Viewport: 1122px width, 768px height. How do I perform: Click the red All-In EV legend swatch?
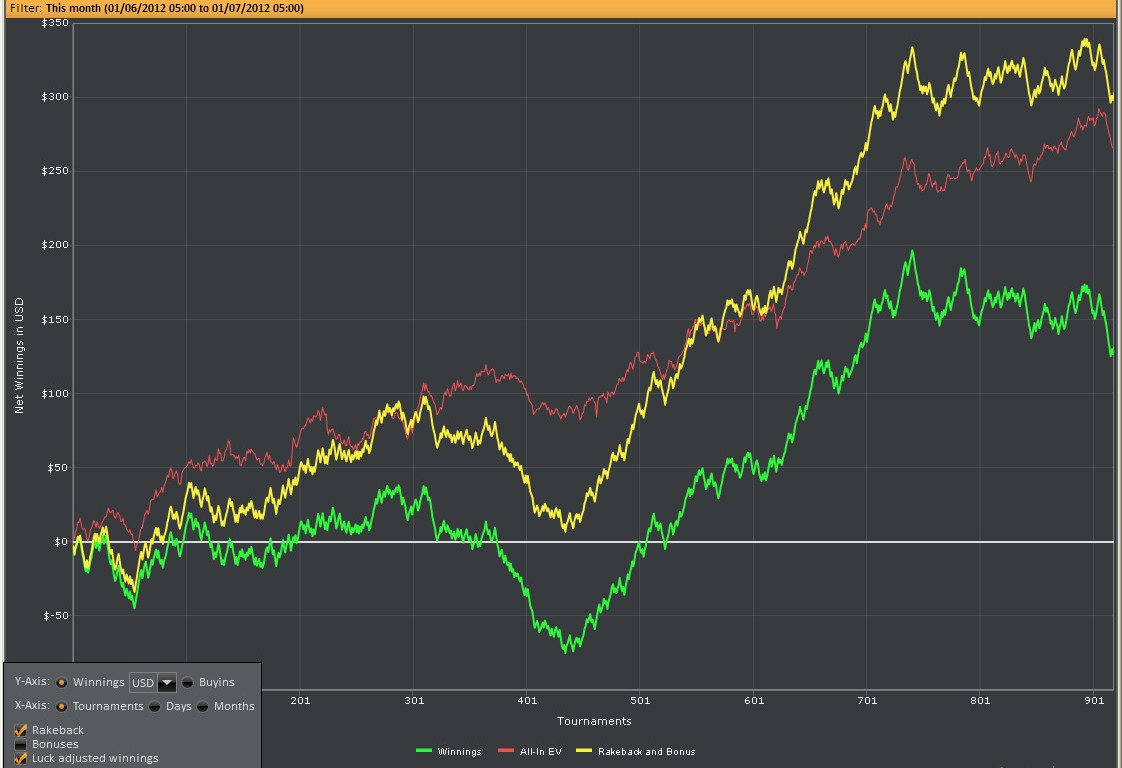505,751
